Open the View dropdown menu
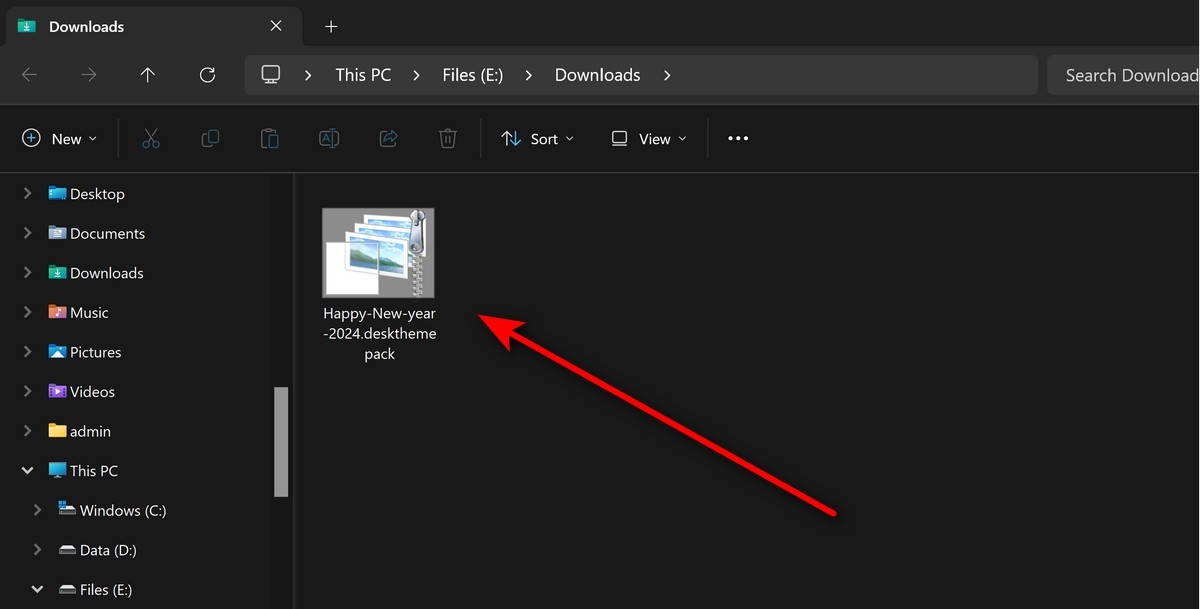The height and width of the screenshot is (609, 1200). 650,139
